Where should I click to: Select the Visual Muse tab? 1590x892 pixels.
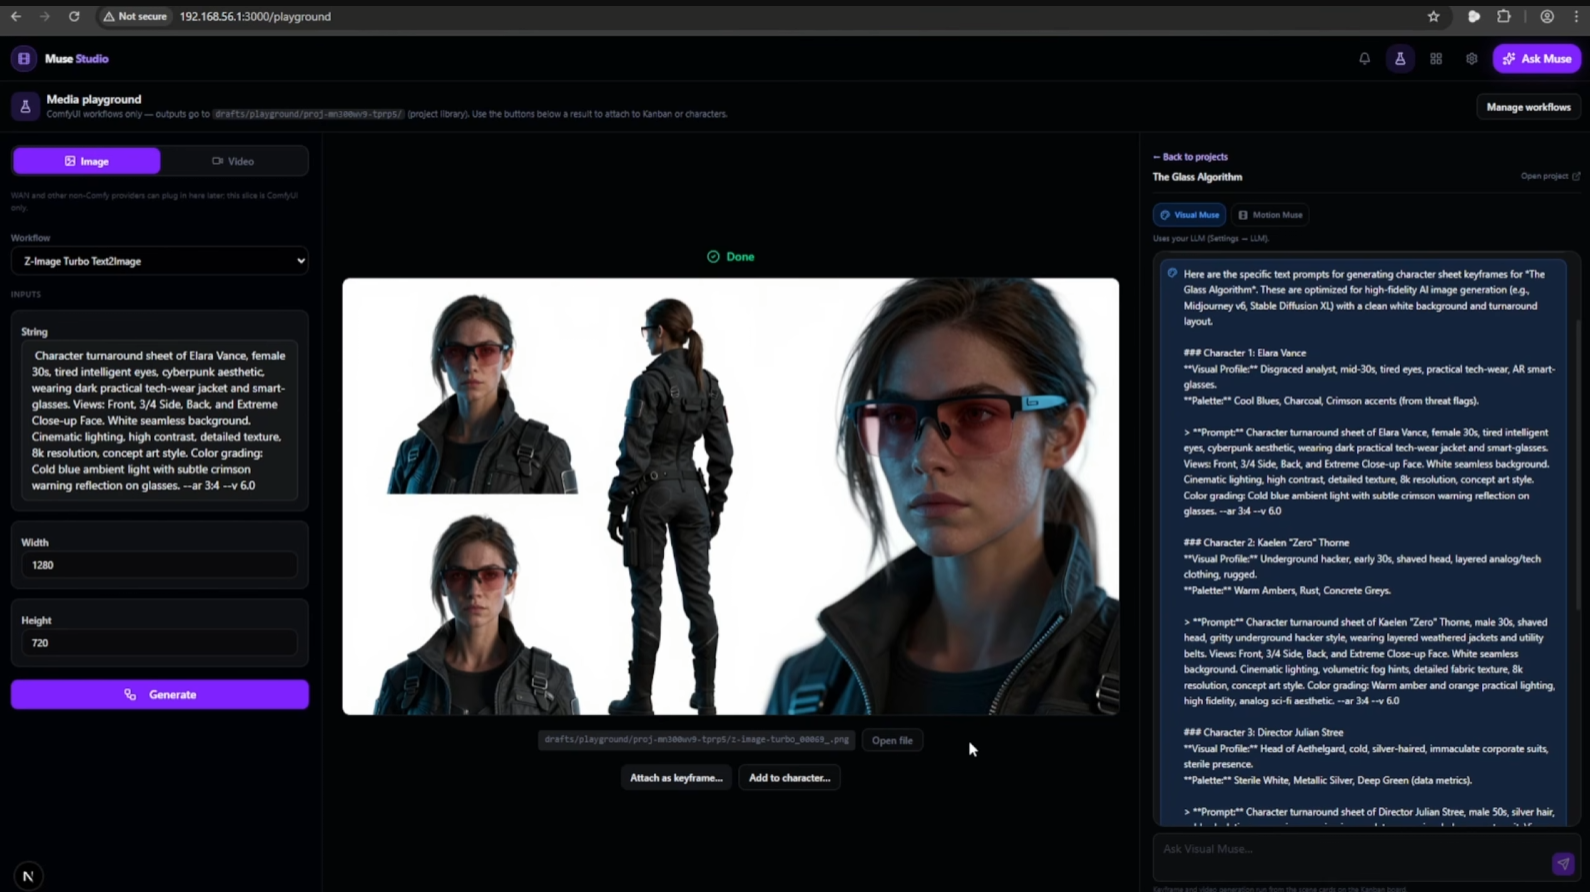tap(1189, 215)
